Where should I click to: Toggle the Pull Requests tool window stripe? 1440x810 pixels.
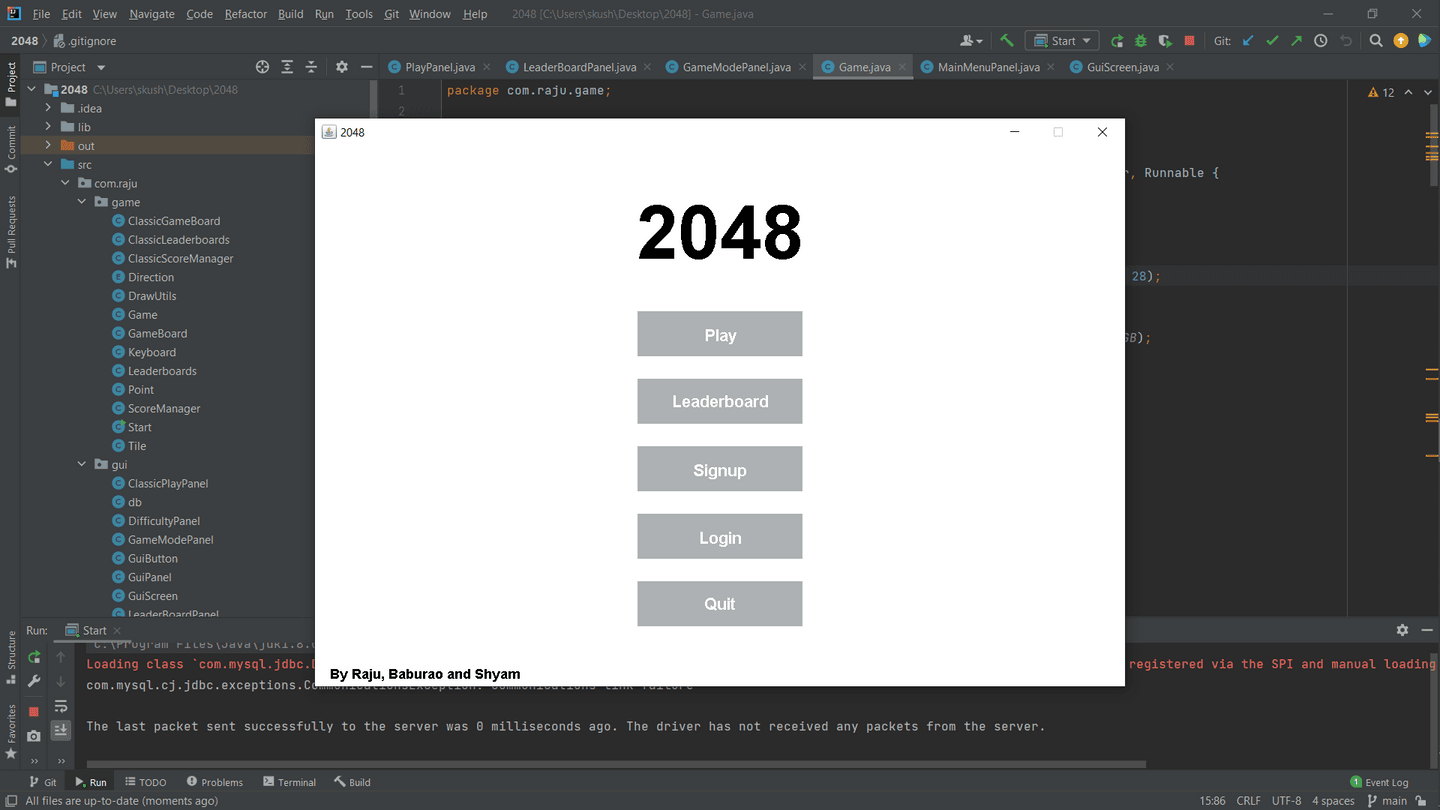pos(12,232)
